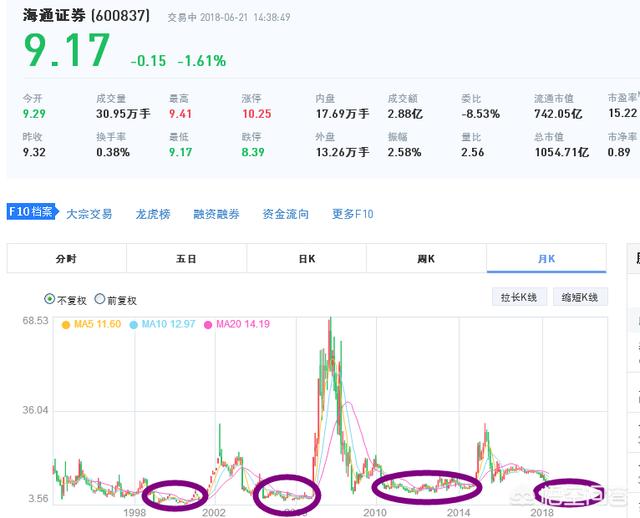Open the 周K chart tab

pyautogui.click(x=426, y=258)
